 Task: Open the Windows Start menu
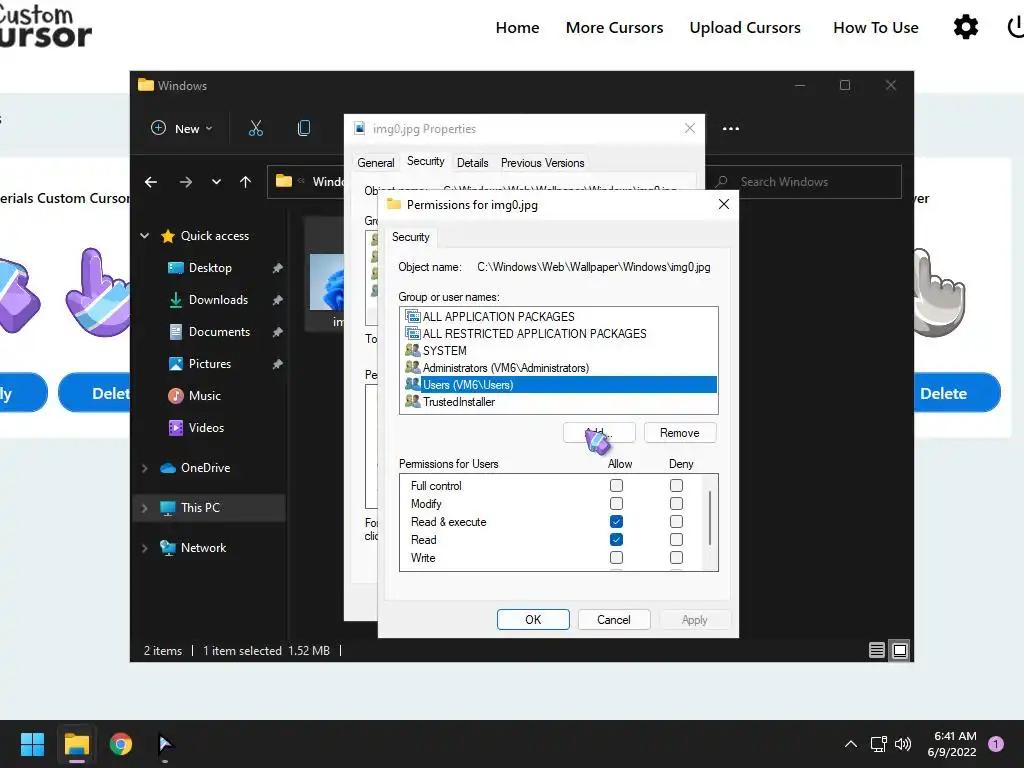(32, 744)
